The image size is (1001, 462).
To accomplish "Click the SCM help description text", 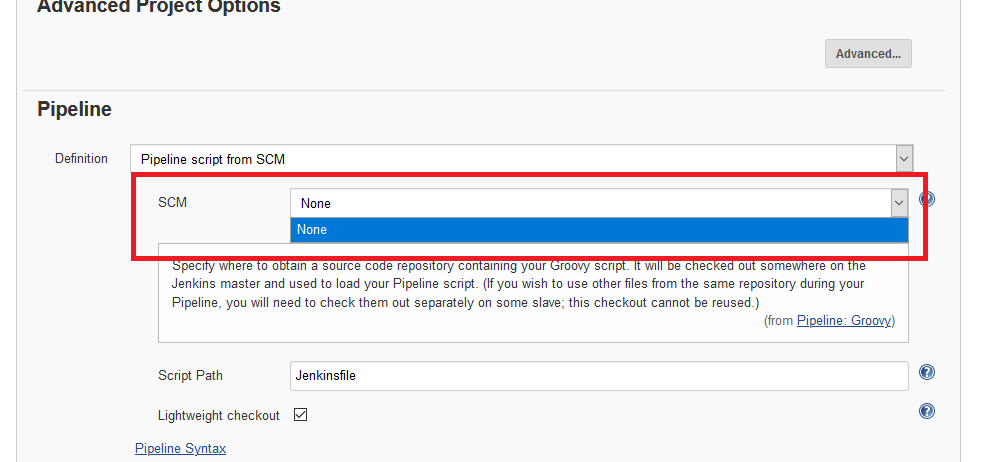I will pyautogui.click(x=520, y=284).
